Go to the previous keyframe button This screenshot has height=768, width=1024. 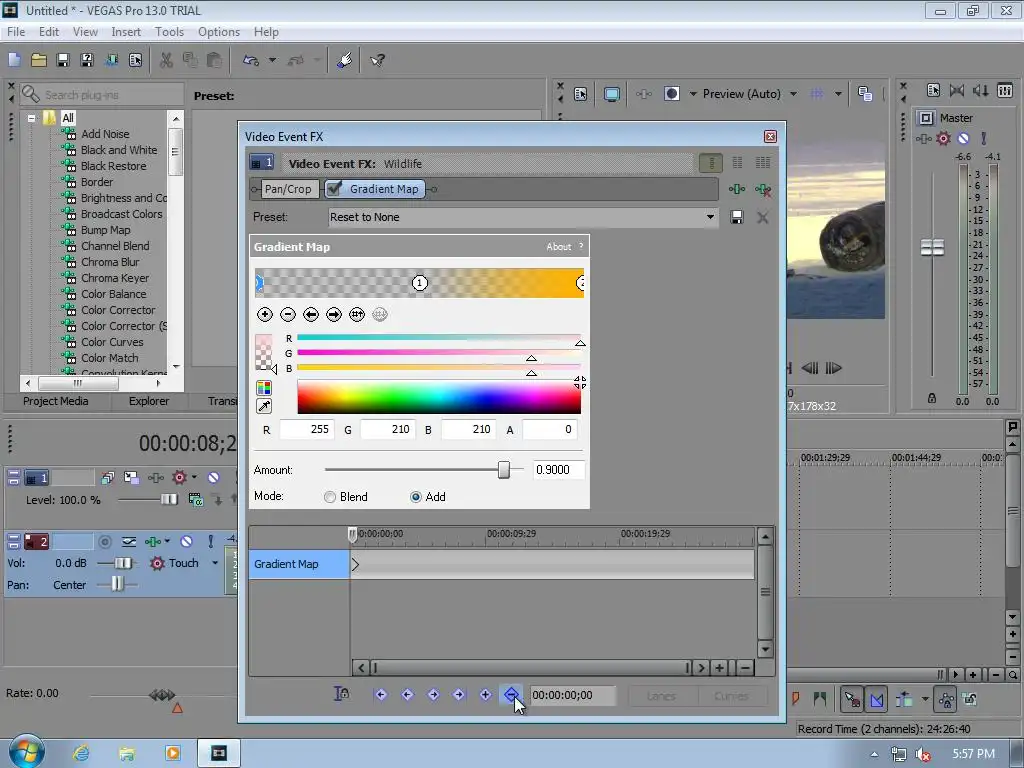(407, 695)
